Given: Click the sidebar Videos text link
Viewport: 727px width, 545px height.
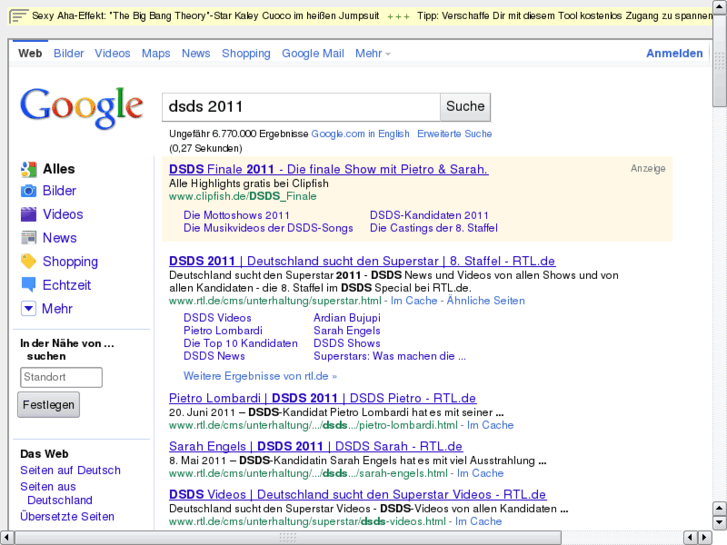Looking at the screenshot, I should click(x=63, y=214).
